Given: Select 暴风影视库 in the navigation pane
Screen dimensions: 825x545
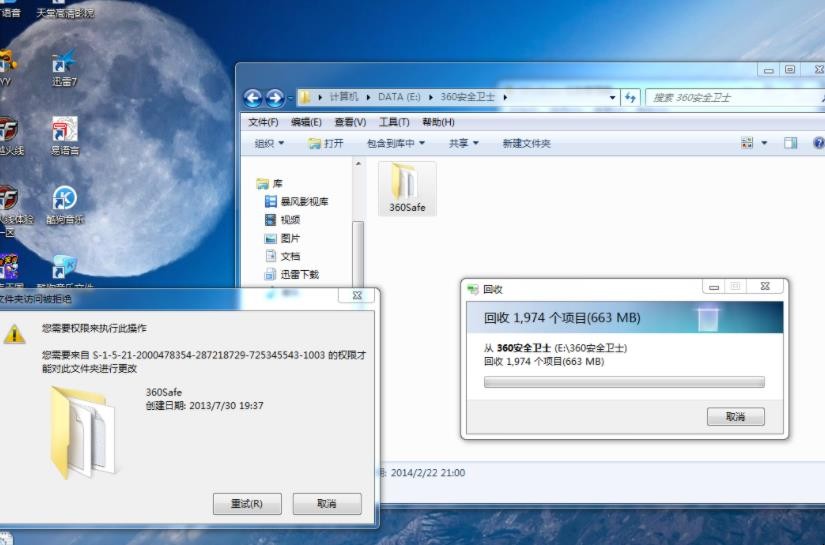Looking at the screenshot, I should [296, 201].
